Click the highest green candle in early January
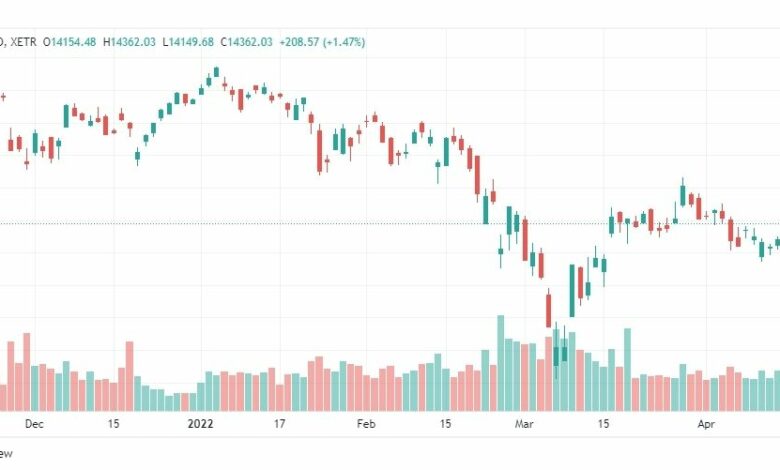Image resolution: width=780 pixels, height=470 pixels. click(x=216, y=72)
